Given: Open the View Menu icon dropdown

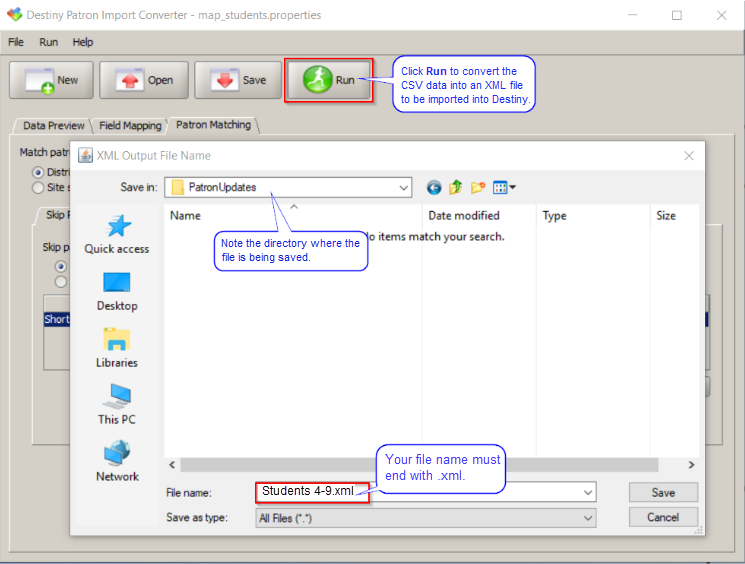Looking at the screenshot, I should click(x=504, y=187).
